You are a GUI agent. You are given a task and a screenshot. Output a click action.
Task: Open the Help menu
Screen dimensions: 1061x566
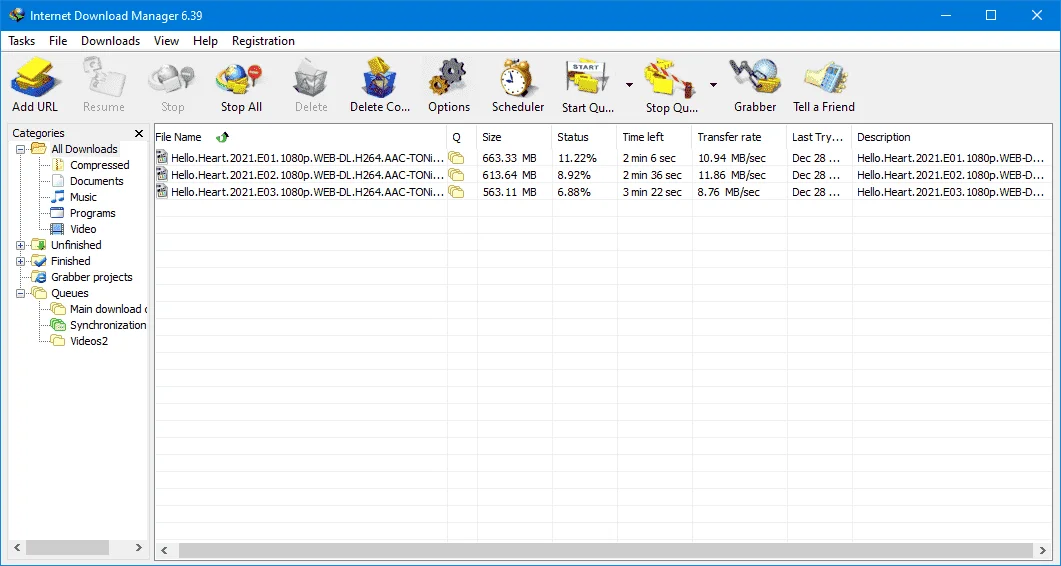click(205, 41)
